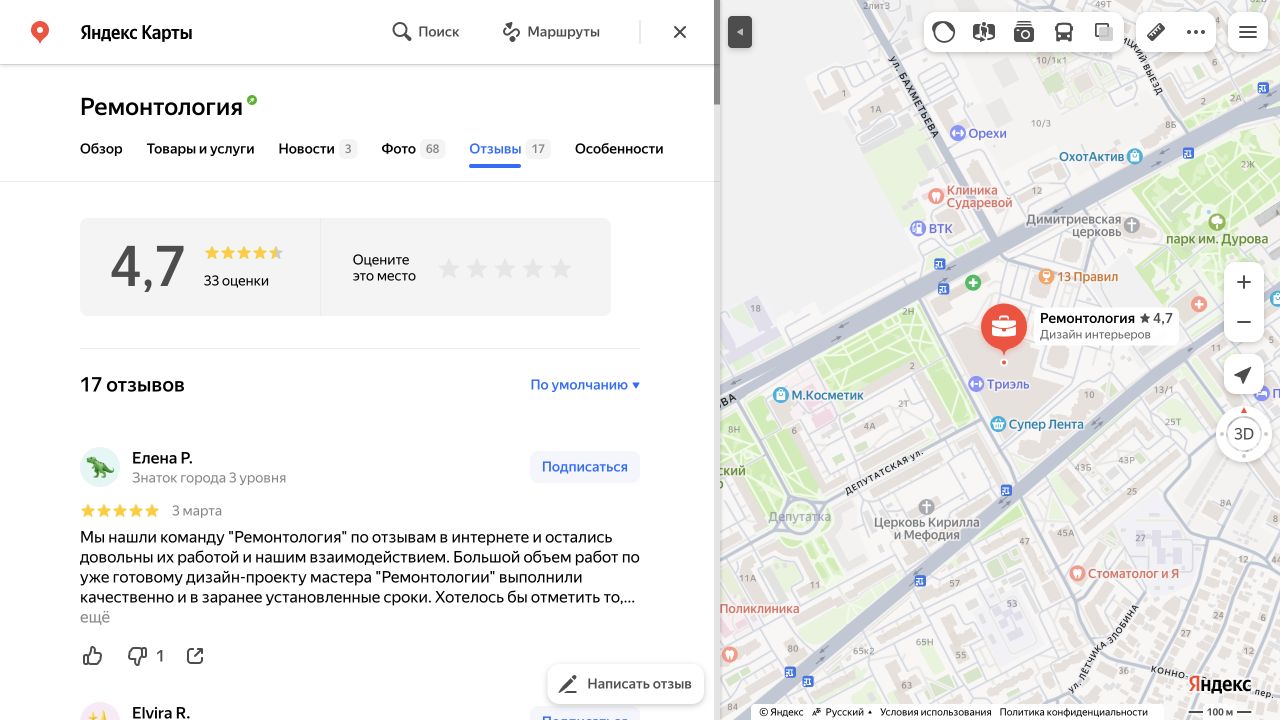The width and height of the screenshot is (1280, 720).
Task: Open Маршруты route planner
Action: pyautogui.click(x=551, y=32)
